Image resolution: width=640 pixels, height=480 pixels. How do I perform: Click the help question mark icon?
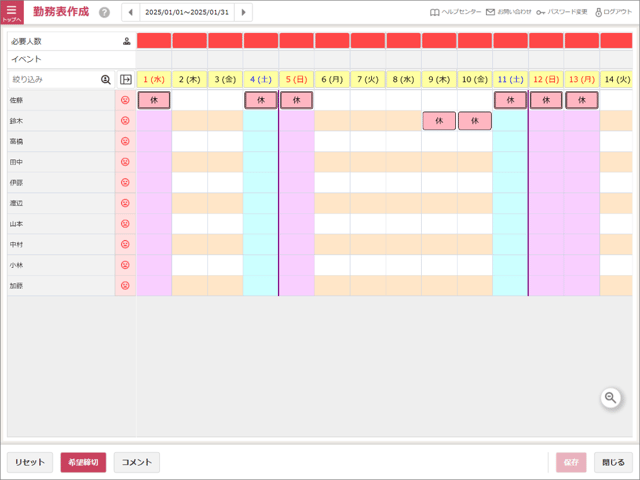tap(104, 13)
